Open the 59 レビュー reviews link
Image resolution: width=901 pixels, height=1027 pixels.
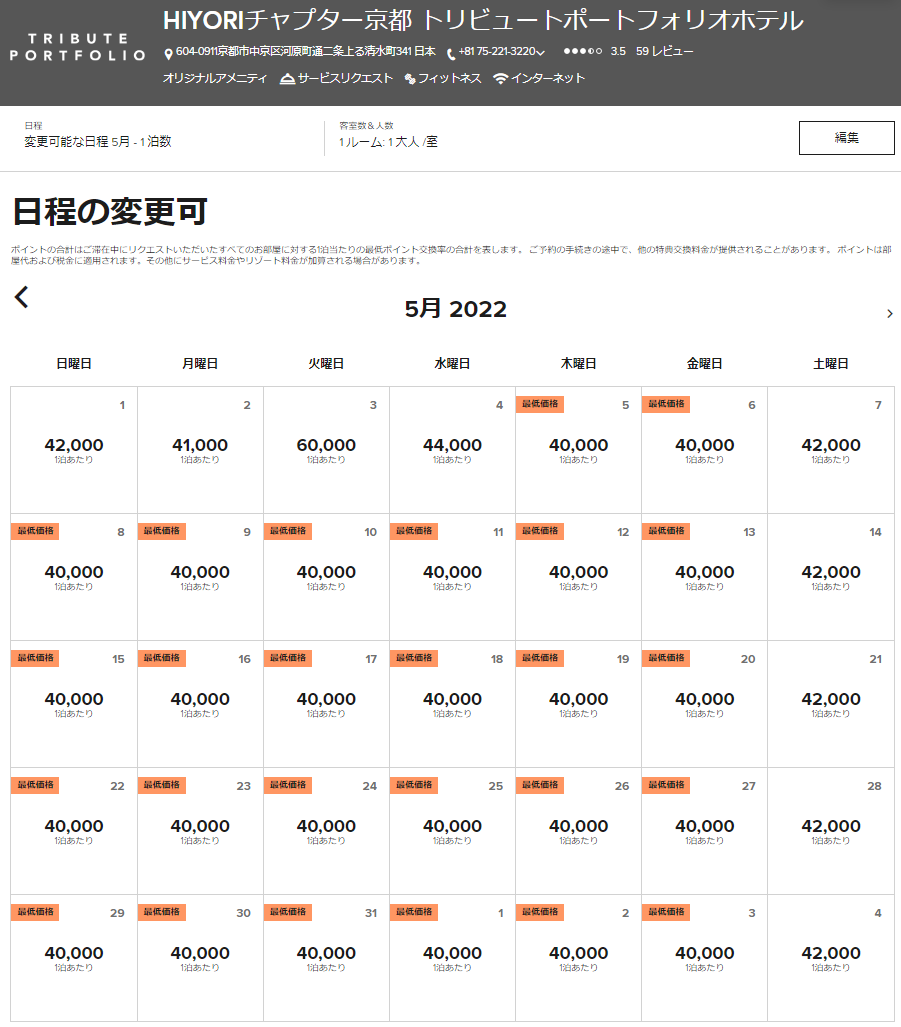tap(664, 52)
